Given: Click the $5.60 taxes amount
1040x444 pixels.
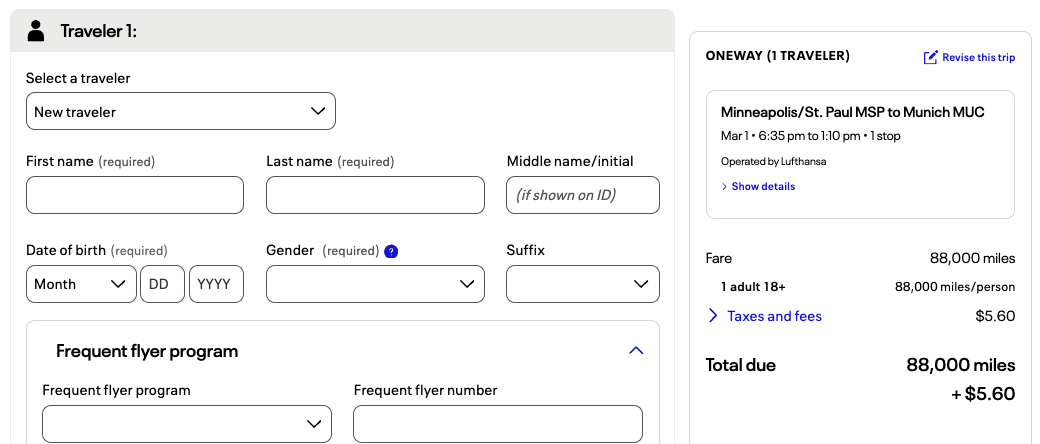Looking at the screenshot, I should click(x=995, y=316).
